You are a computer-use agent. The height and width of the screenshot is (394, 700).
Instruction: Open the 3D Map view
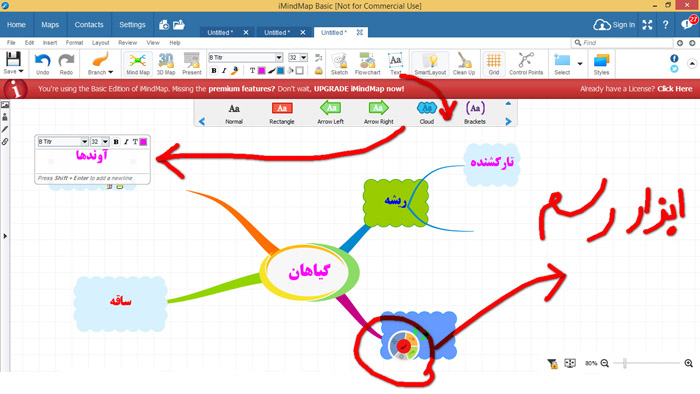[x=166, y=63]
